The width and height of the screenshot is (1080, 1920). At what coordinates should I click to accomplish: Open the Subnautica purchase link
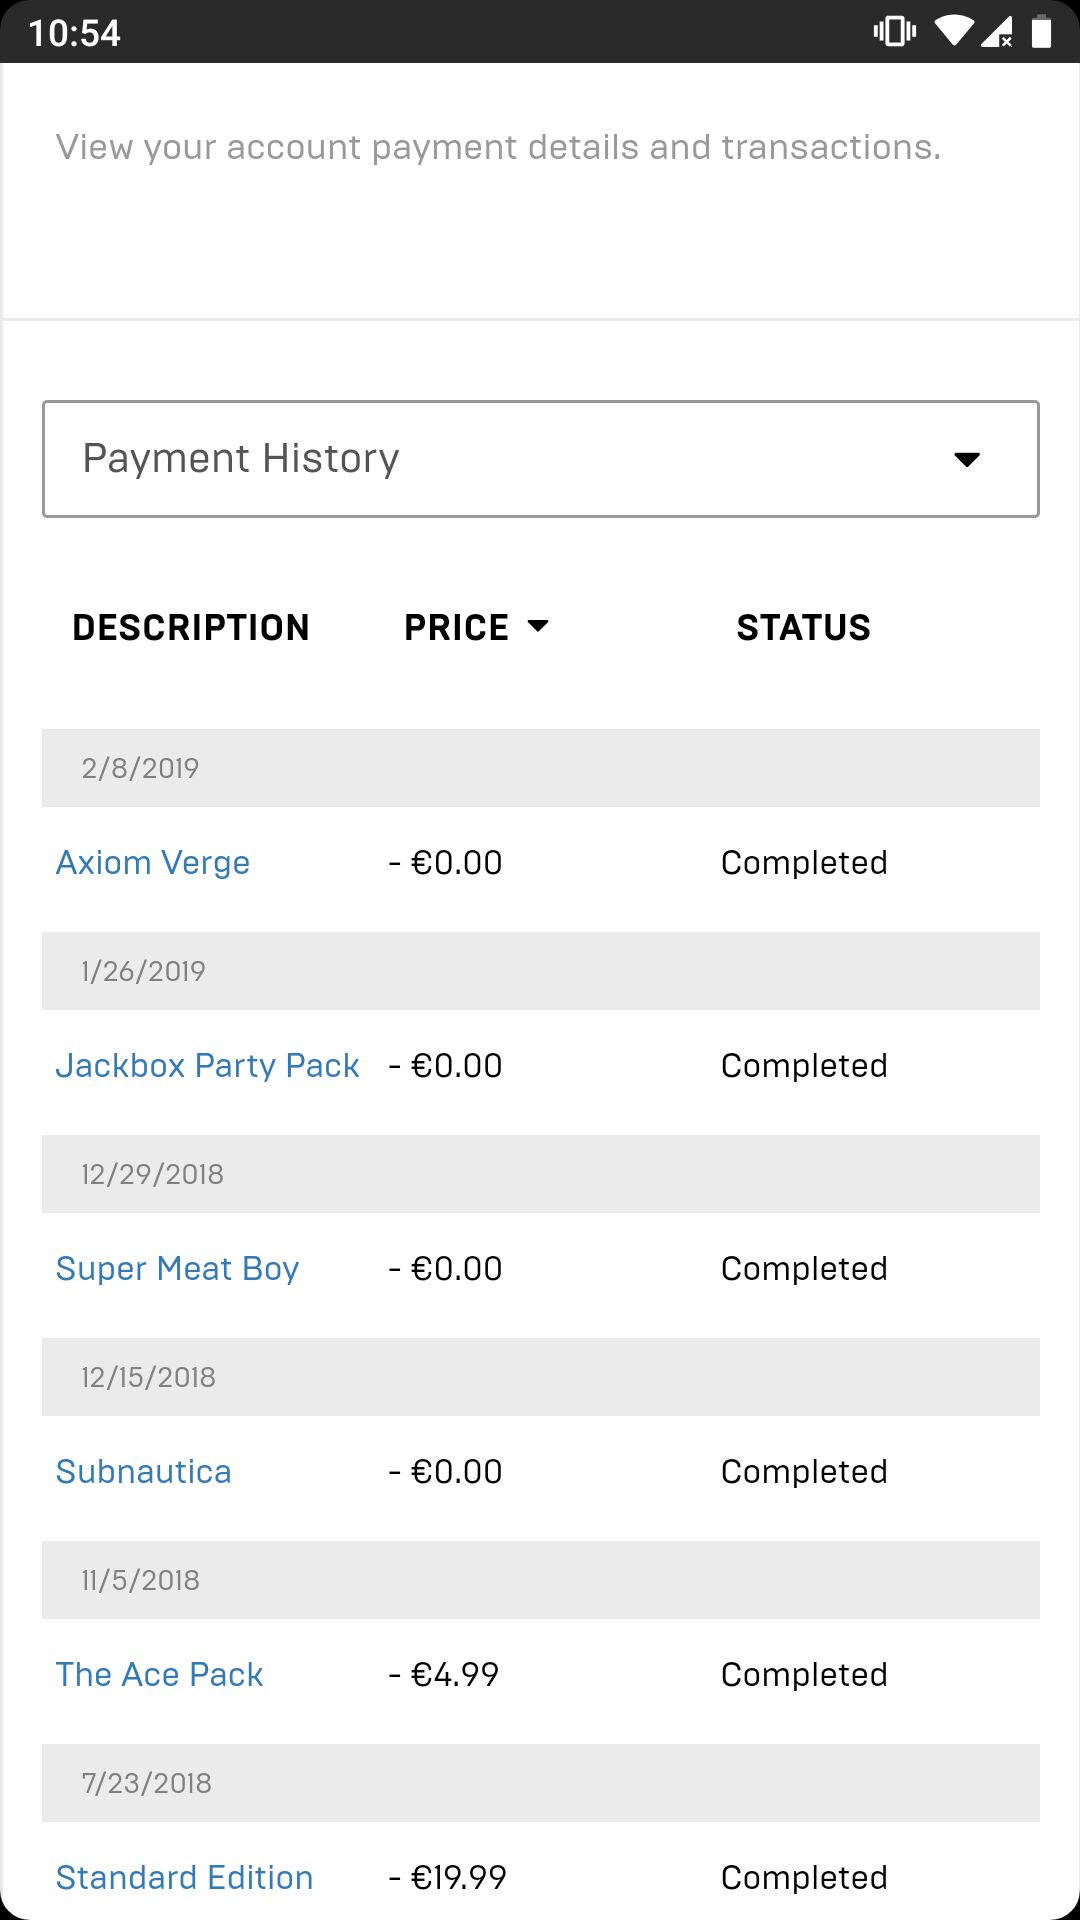click(144, 1472)
